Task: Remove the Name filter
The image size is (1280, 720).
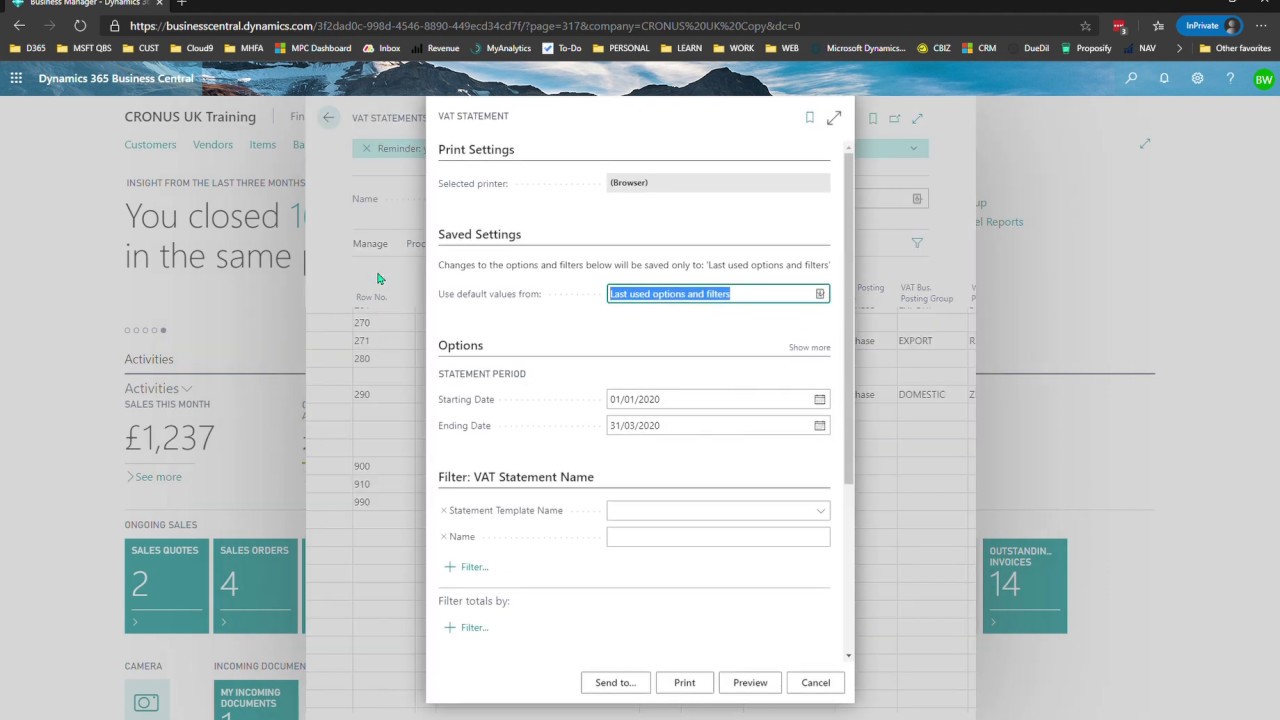Action: coord(444,537)
